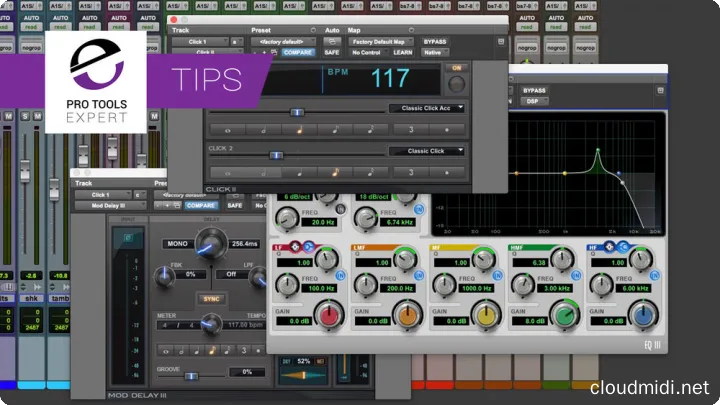Click the green HMF gain knob
Screen dimensions: 720x405
pos(565,317)
